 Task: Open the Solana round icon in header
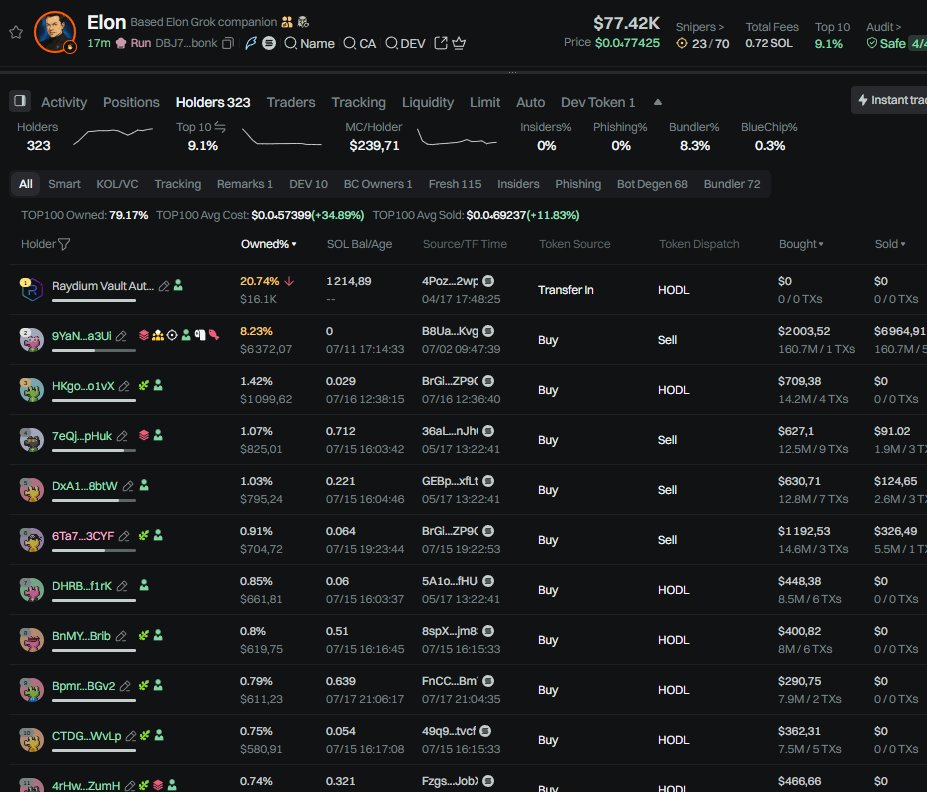point(269,43)
